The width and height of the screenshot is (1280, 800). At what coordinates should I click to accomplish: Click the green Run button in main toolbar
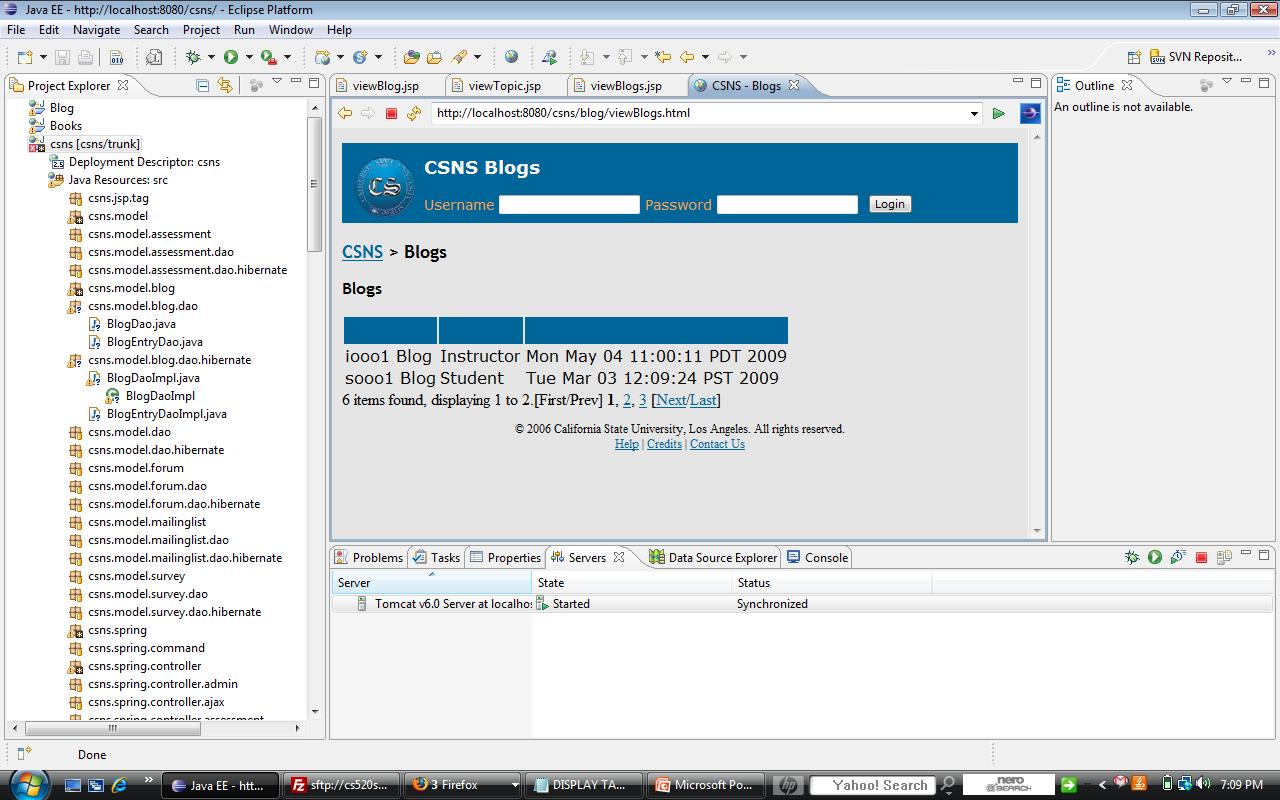click(231, 57)
